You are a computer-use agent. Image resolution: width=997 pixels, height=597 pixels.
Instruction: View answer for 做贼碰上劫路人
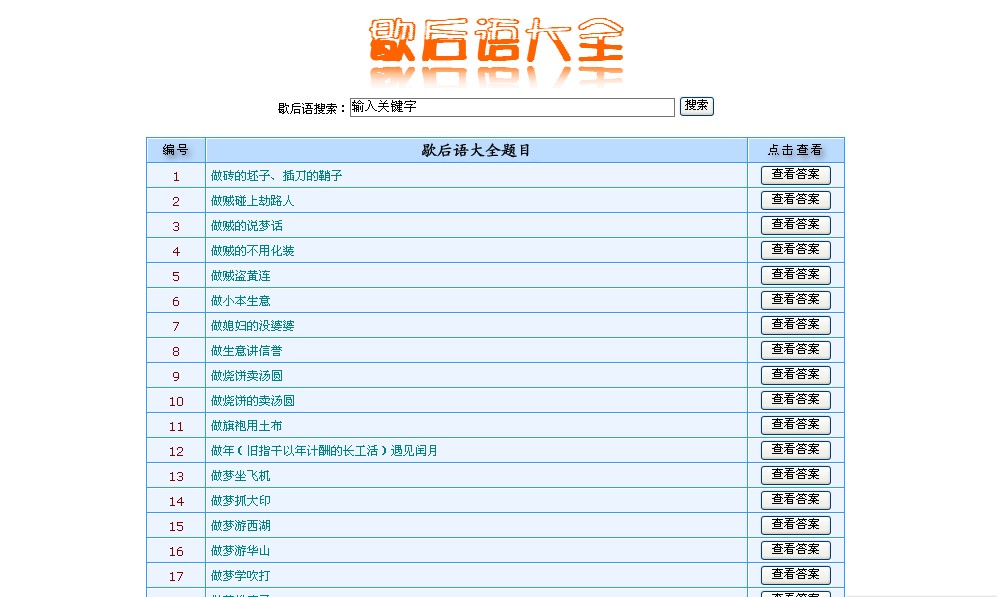[x=796, y=200]
